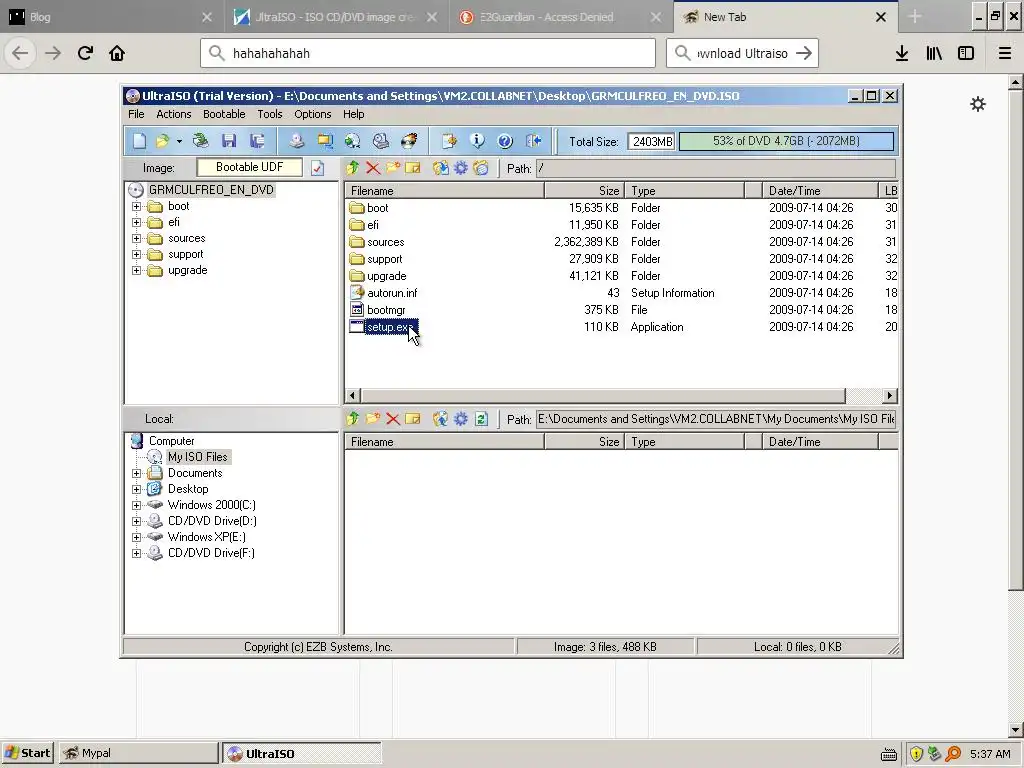Open the Help menu
1024x768 pixels.
[x=353, y=114]
